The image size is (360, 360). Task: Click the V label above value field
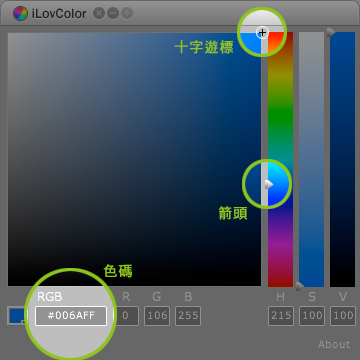point(343,297)
